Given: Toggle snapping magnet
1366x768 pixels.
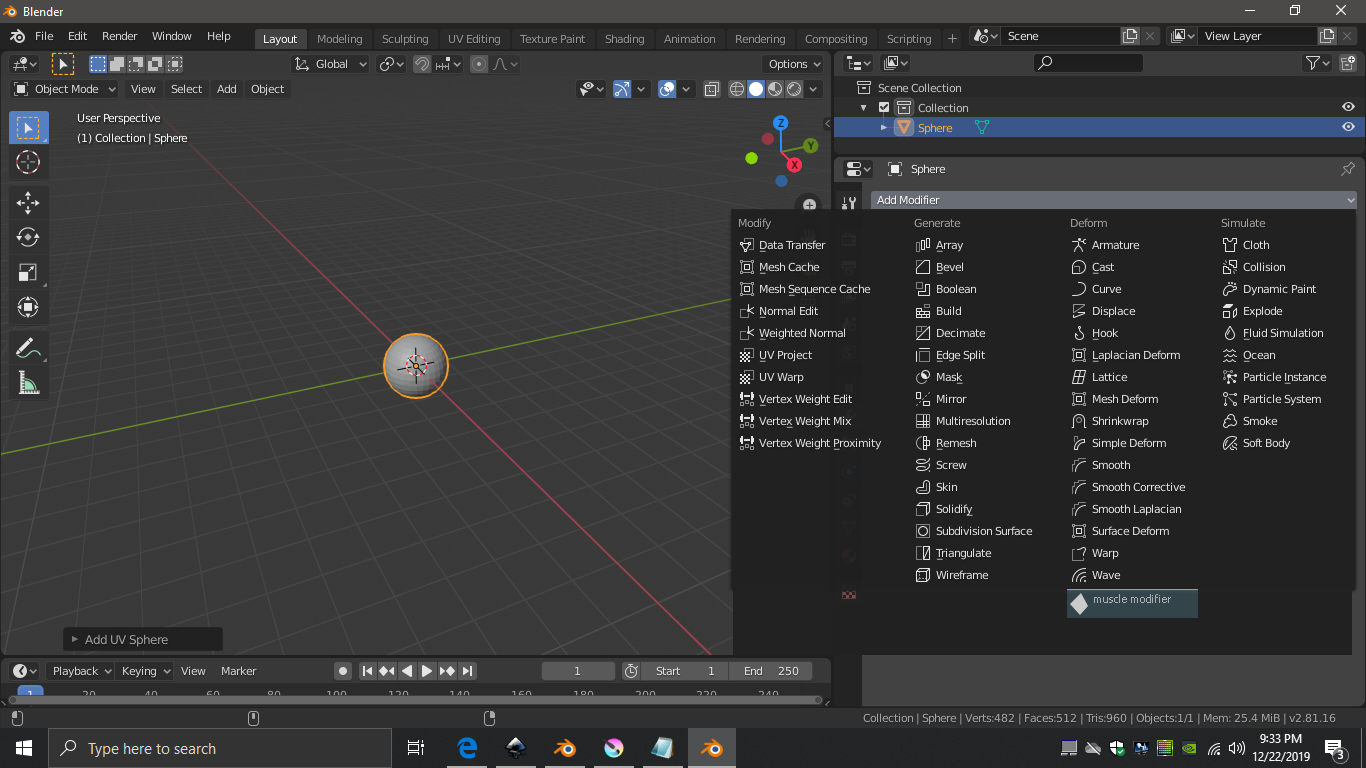Looking at the screenshot, I should (422, 64).
